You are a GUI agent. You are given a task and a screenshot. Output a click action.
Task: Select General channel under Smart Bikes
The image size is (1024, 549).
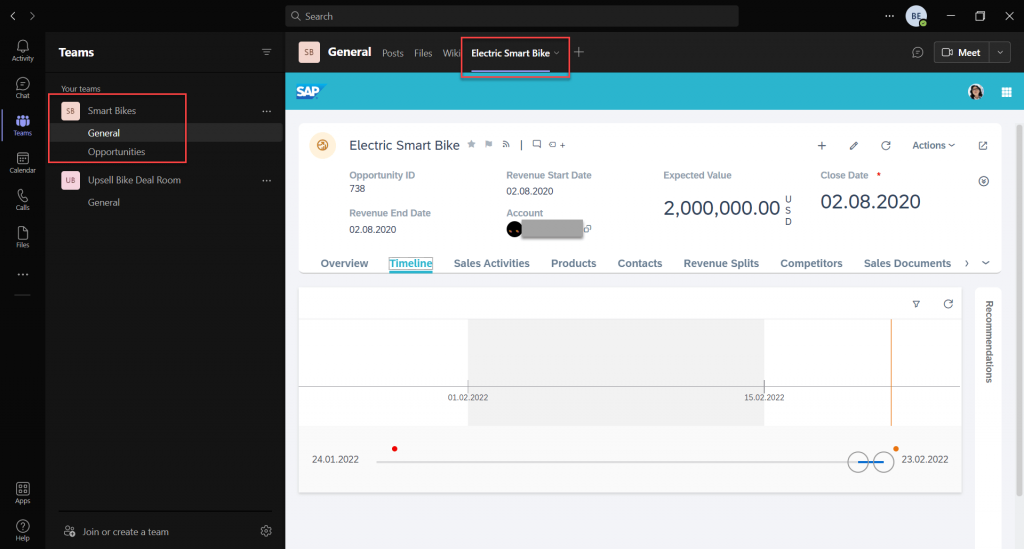click(104, 133)
